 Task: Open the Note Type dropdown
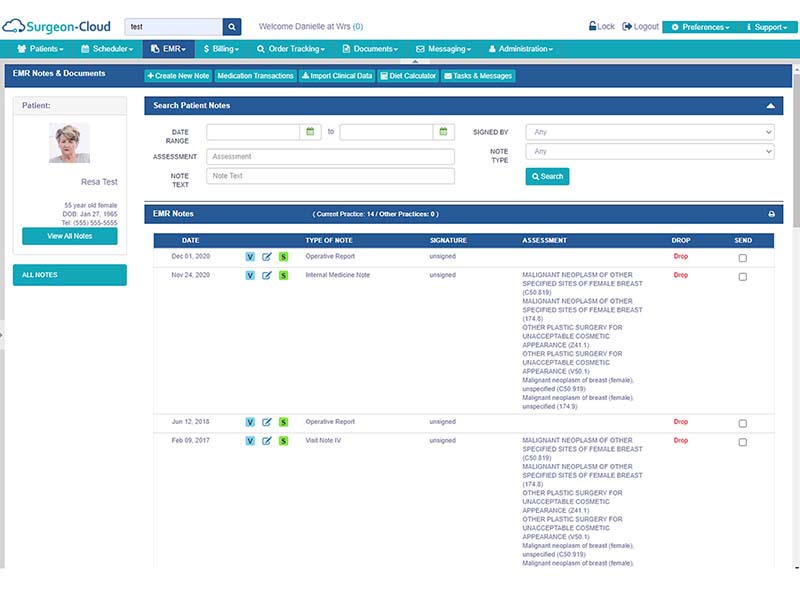pos(650,152)
